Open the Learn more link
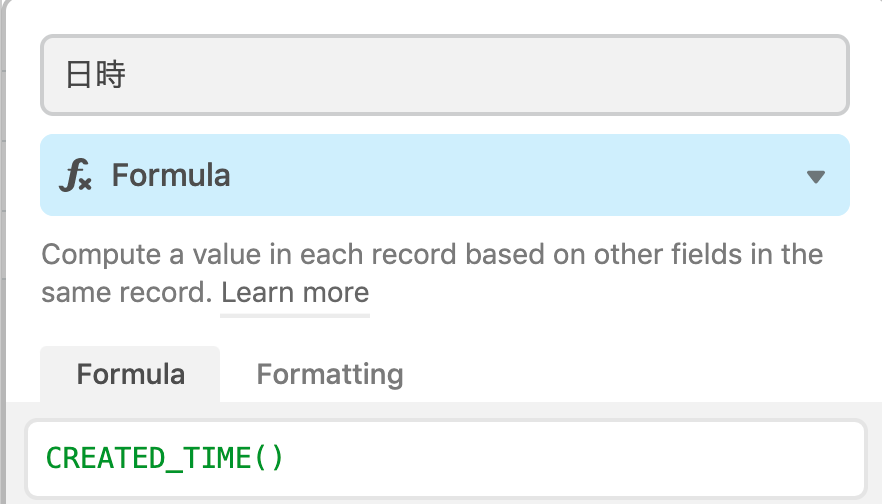 pos(295,293)
